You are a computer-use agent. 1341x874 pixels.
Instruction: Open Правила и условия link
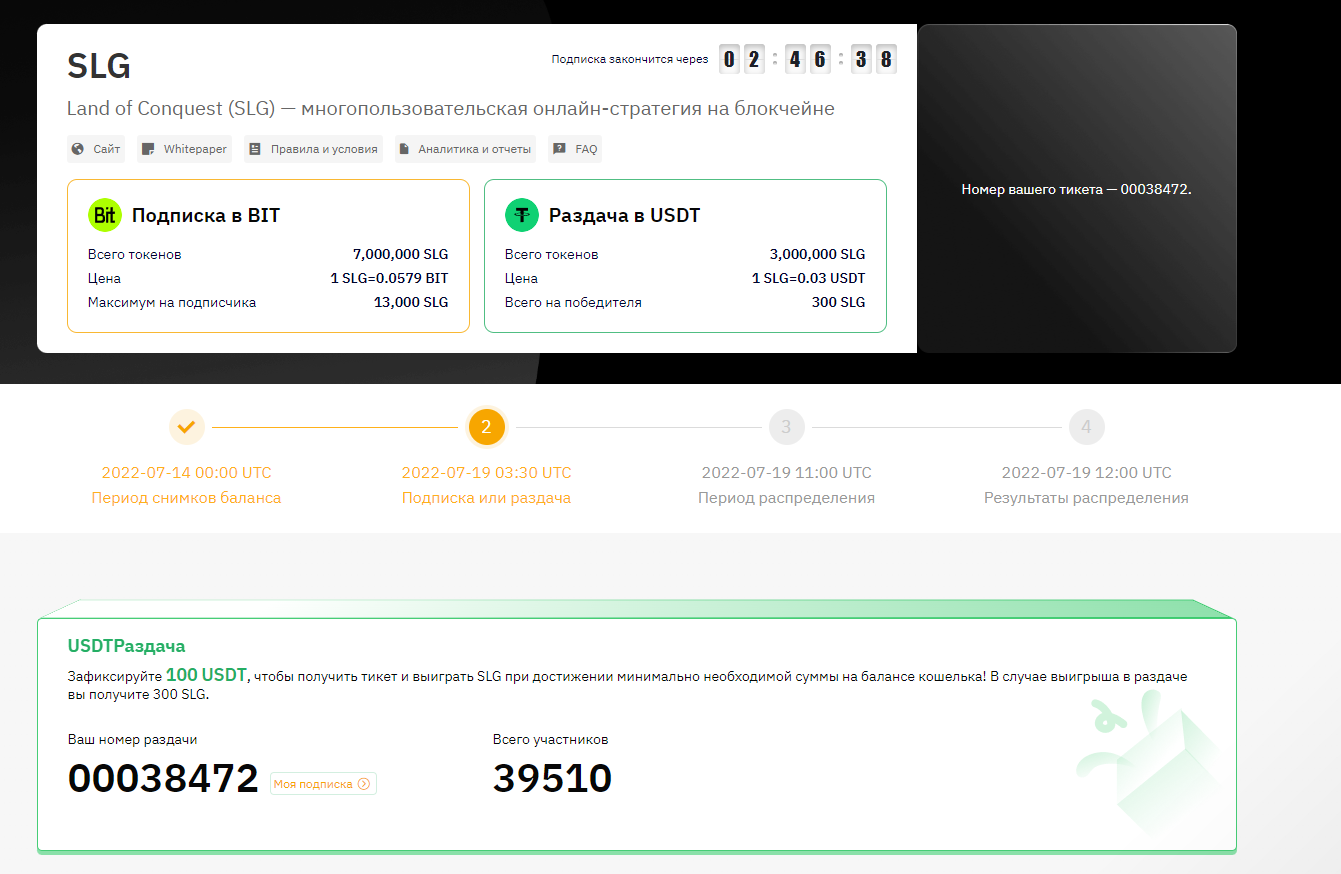[x=313, y=149]
